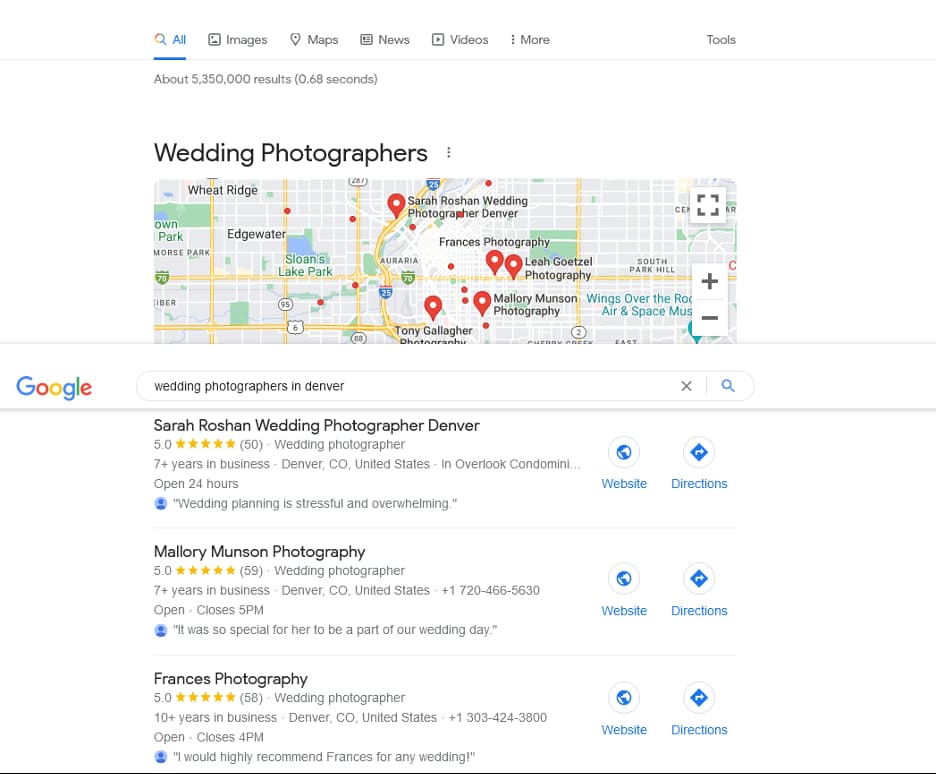This screenshot has width=936, height=774.
Task: Get Directions to Sarah Roshan Wedding Photographer
Action: [699, 453]
